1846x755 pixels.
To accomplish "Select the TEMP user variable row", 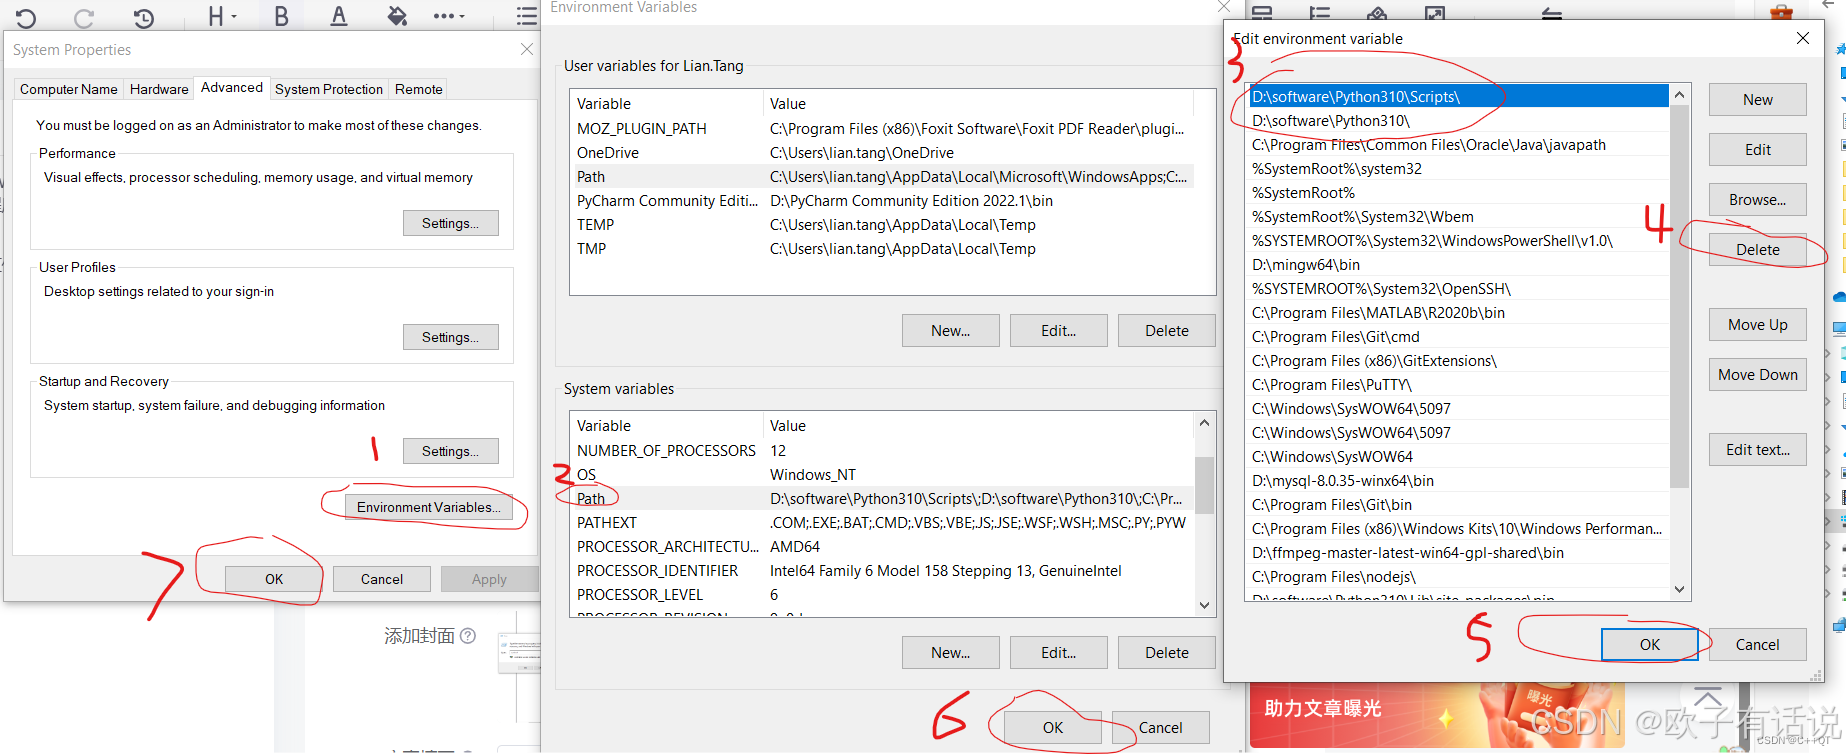I will 882,225.
